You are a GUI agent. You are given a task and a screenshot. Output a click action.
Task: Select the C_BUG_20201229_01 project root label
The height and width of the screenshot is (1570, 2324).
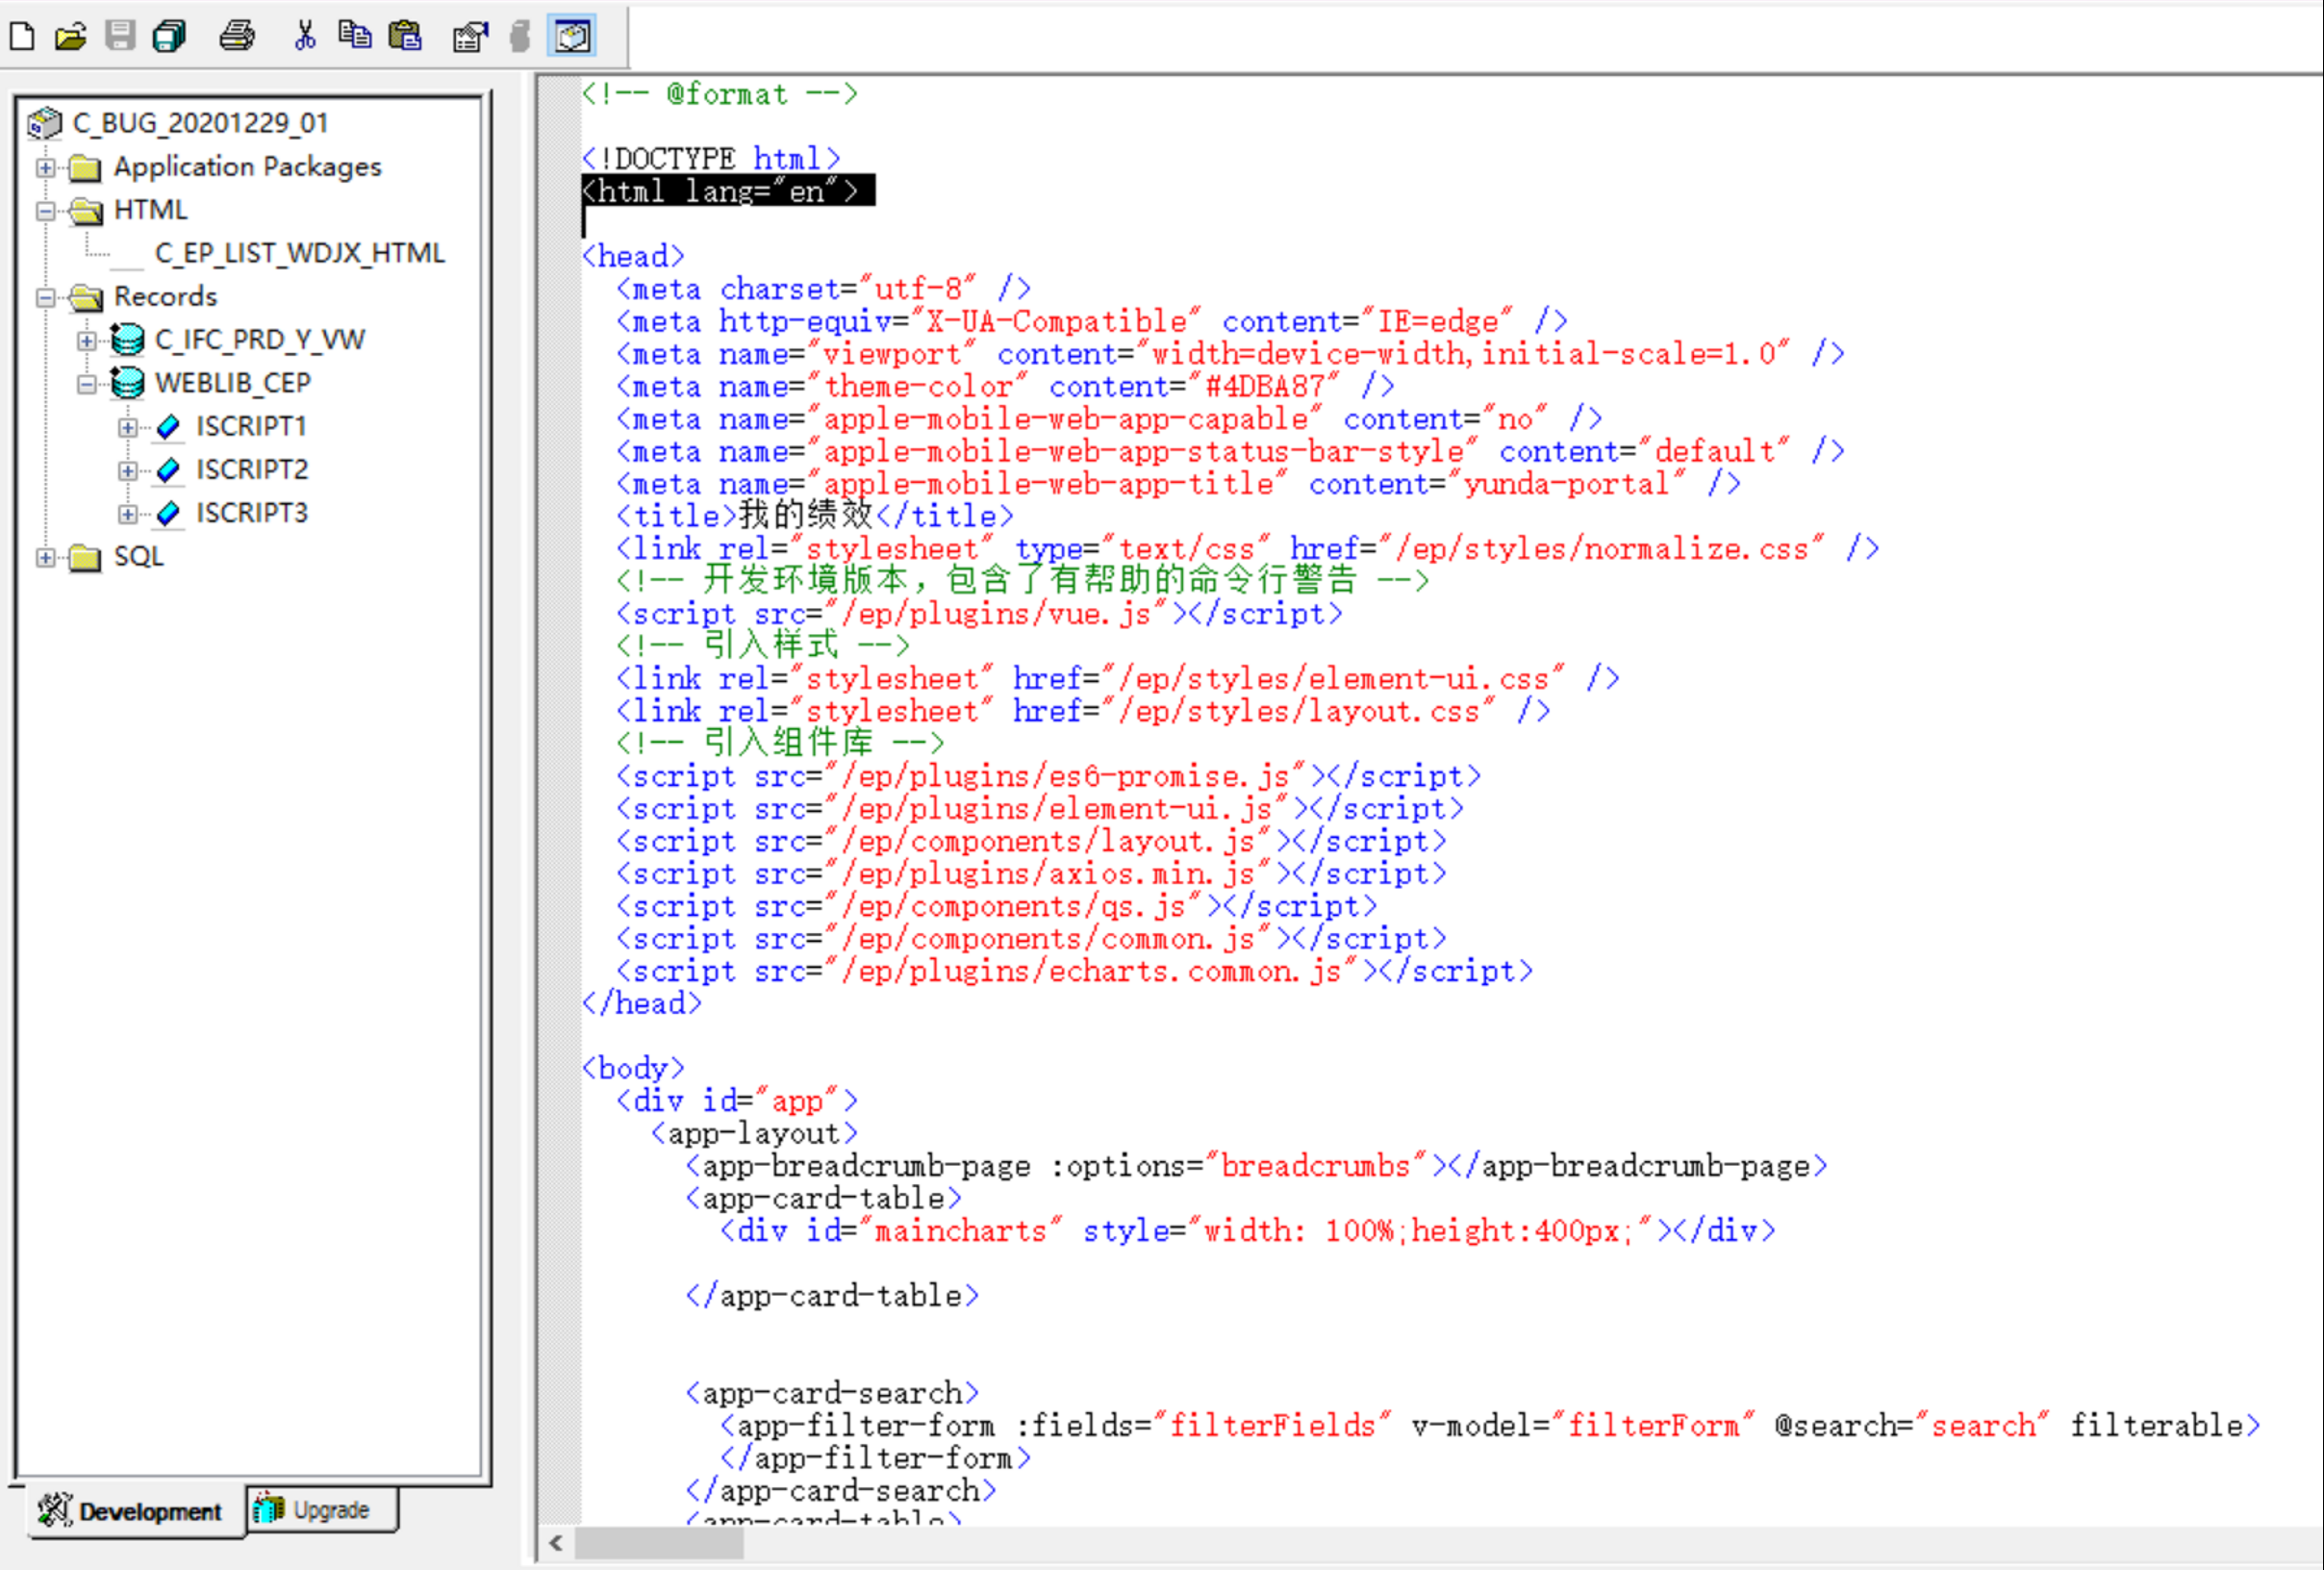pos(200,123)
